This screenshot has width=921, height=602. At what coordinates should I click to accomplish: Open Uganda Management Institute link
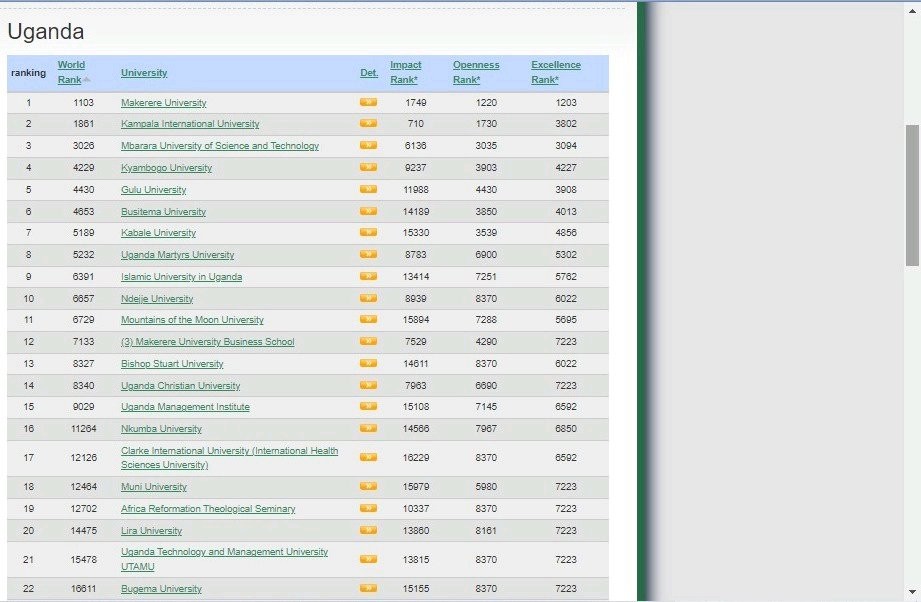click(185, 407)
